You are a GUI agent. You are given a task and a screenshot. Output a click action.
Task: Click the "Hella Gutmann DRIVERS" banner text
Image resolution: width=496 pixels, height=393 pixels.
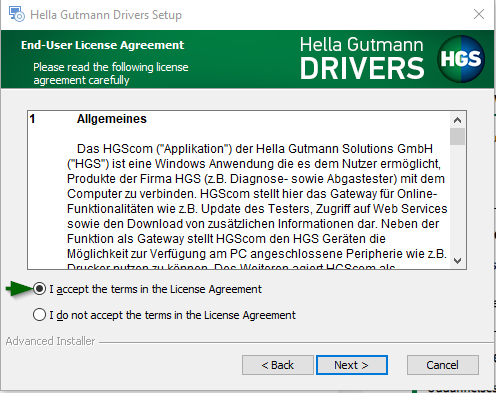[x=362, y=58]
